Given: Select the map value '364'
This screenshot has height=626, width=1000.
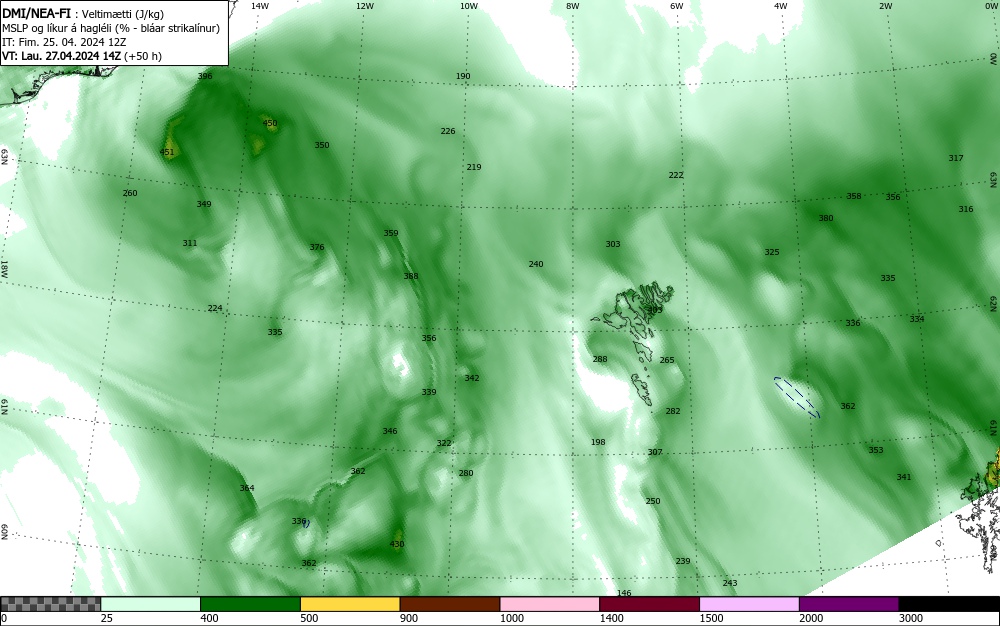Looking at the screenshot, I should click(247, 488).
